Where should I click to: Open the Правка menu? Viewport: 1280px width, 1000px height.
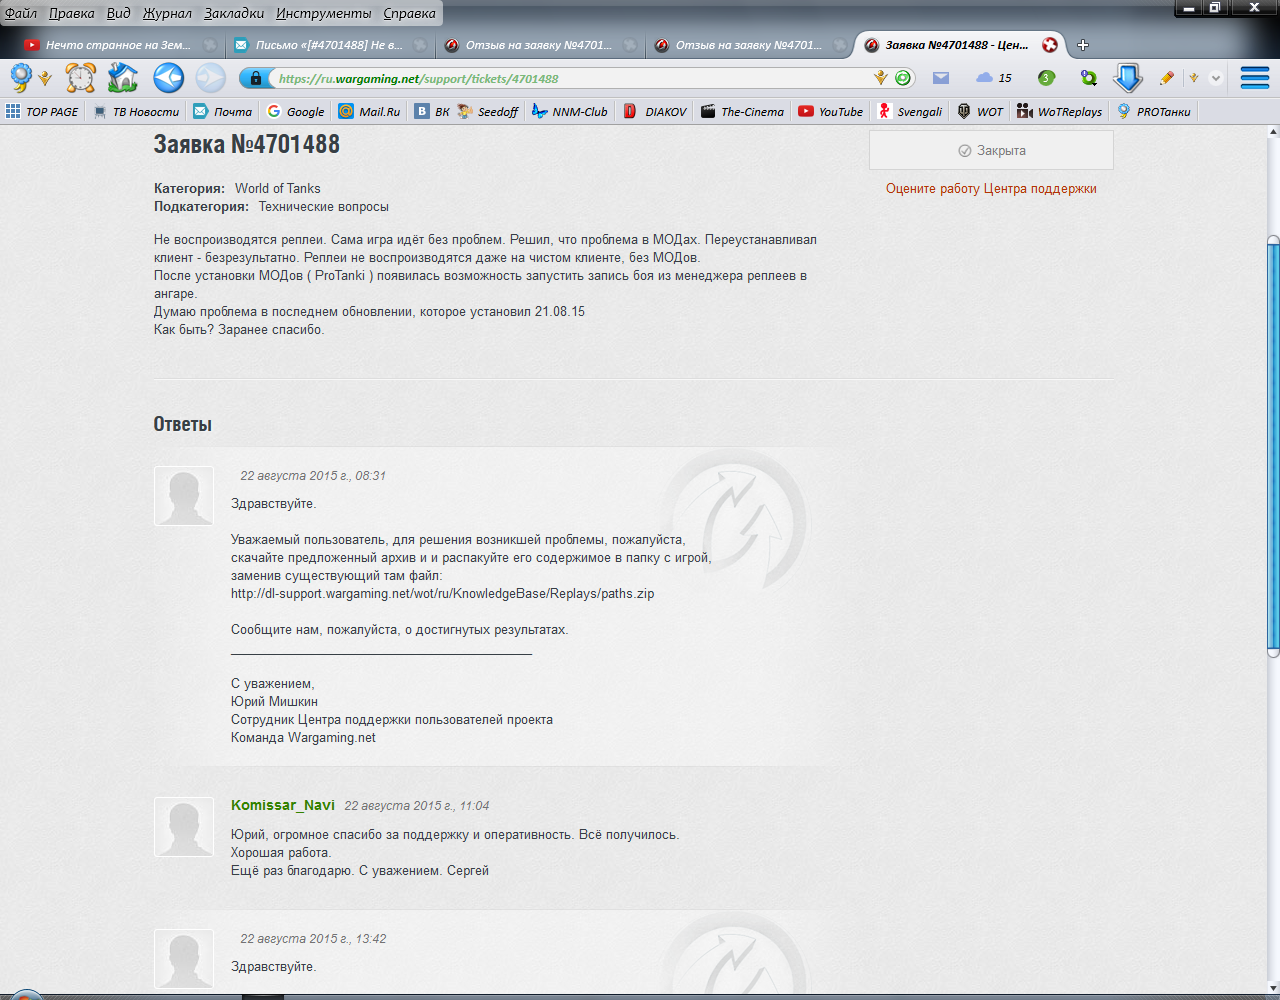(x=72, y=13)
